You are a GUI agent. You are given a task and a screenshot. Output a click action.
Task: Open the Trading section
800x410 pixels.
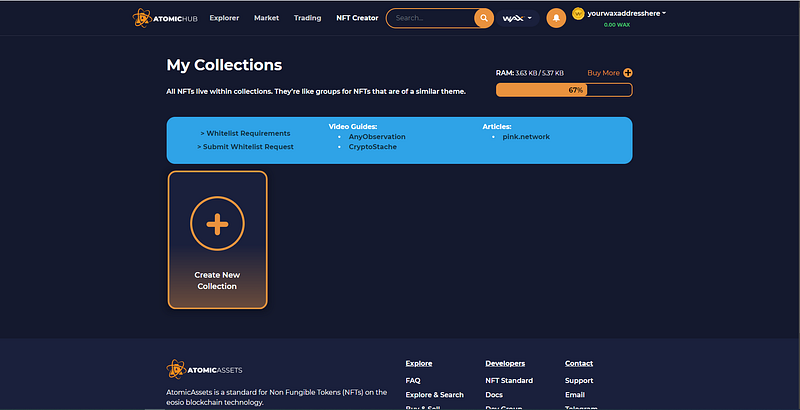(308, 18)
